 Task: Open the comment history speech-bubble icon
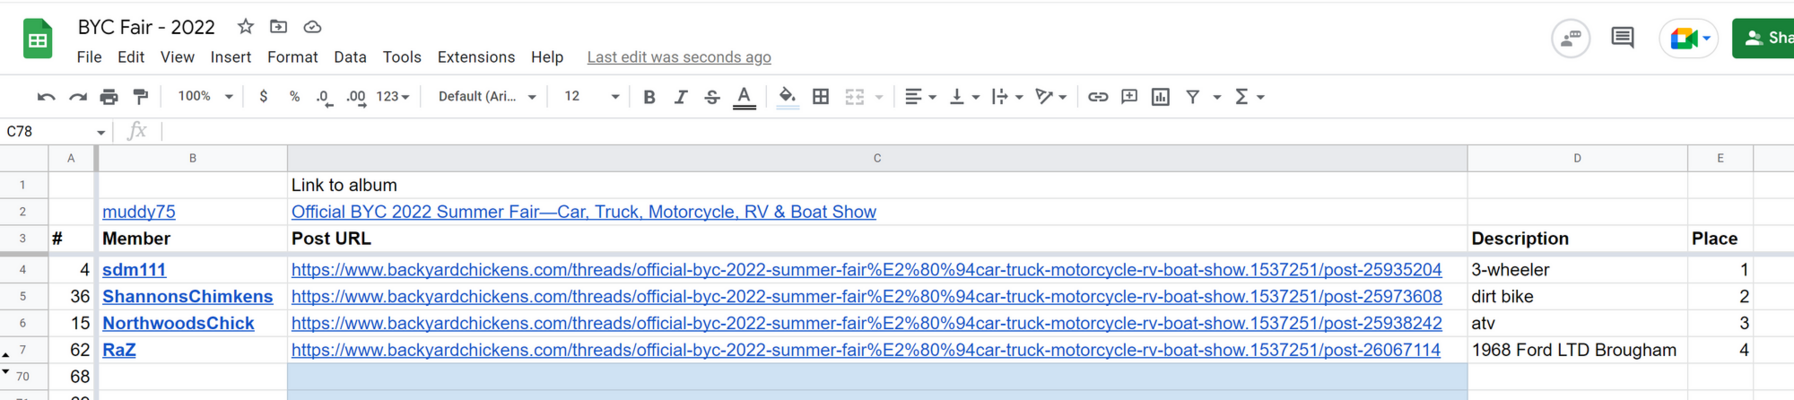(1622, 38)
